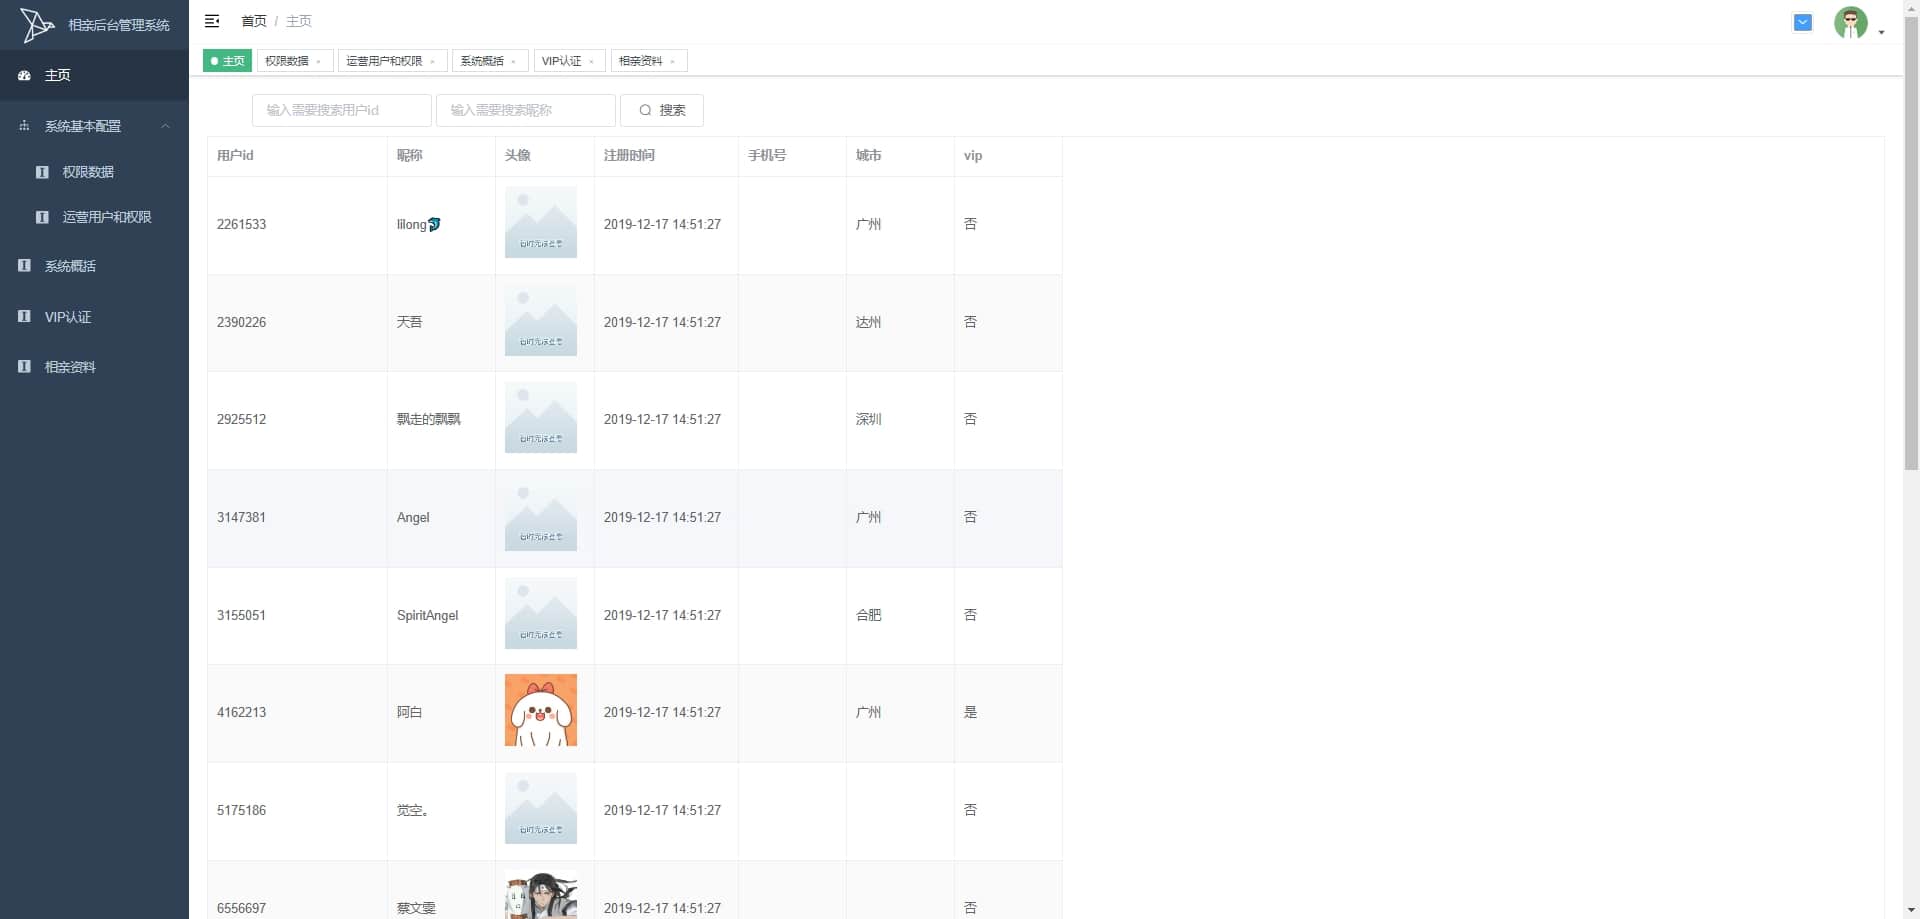Click the registration time in row 2261533
The width and height of the screenshot is (1920, 919).
point(662,224)
